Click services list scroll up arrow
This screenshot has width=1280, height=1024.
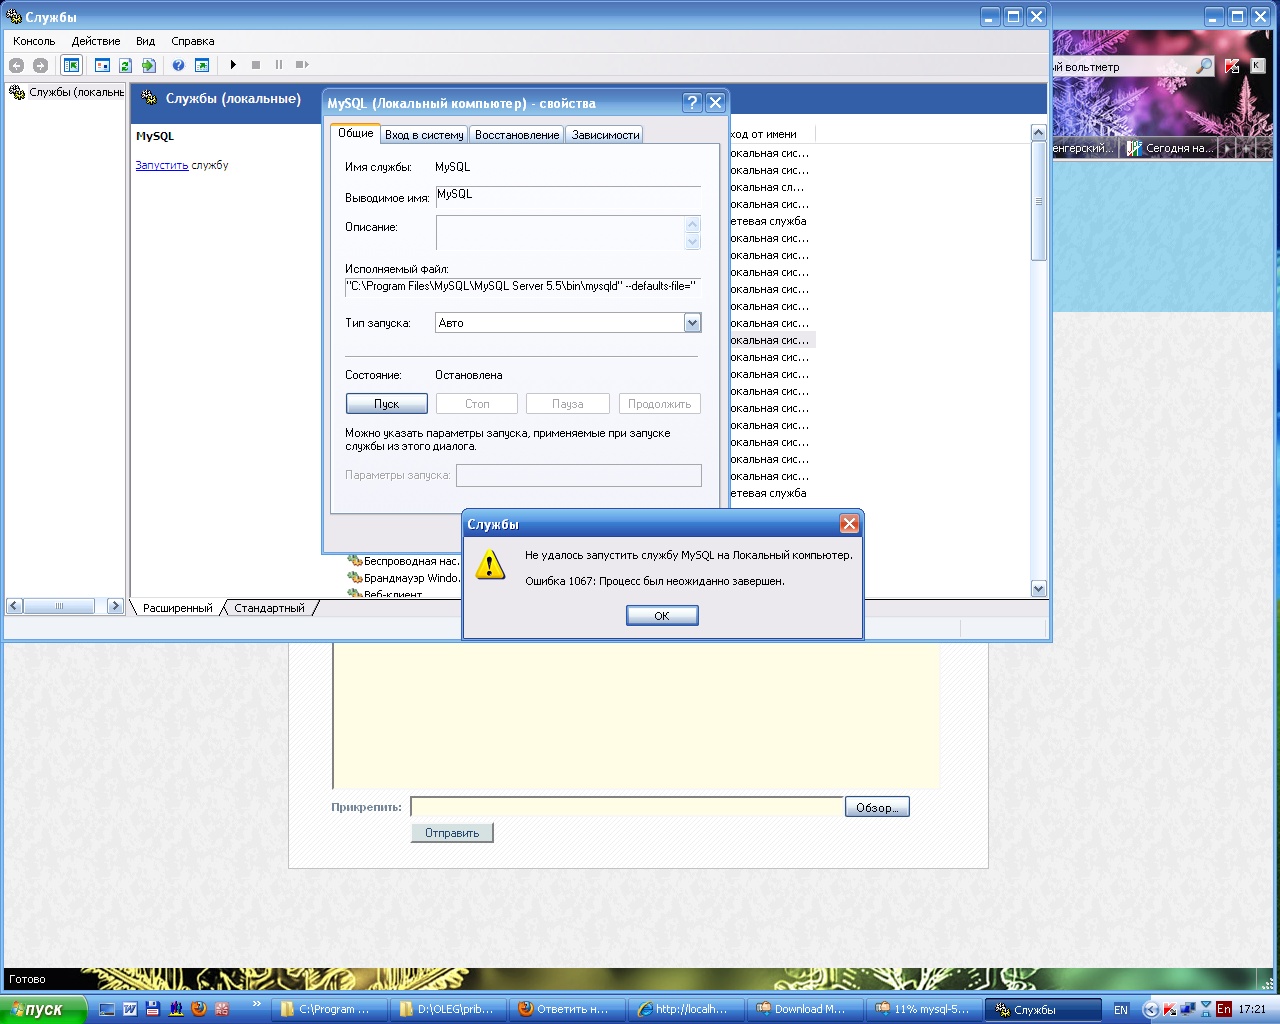pos(1038,133)
